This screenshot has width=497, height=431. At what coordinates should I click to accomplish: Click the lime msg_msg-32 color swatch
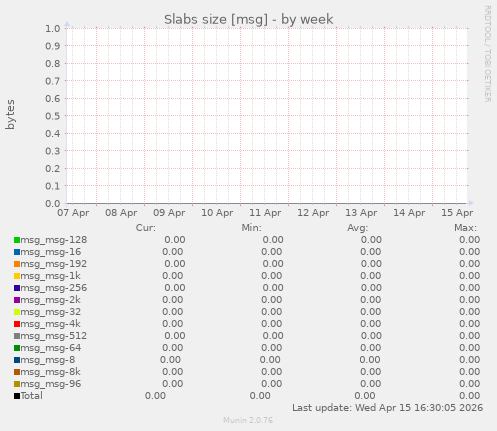[17, 312]
